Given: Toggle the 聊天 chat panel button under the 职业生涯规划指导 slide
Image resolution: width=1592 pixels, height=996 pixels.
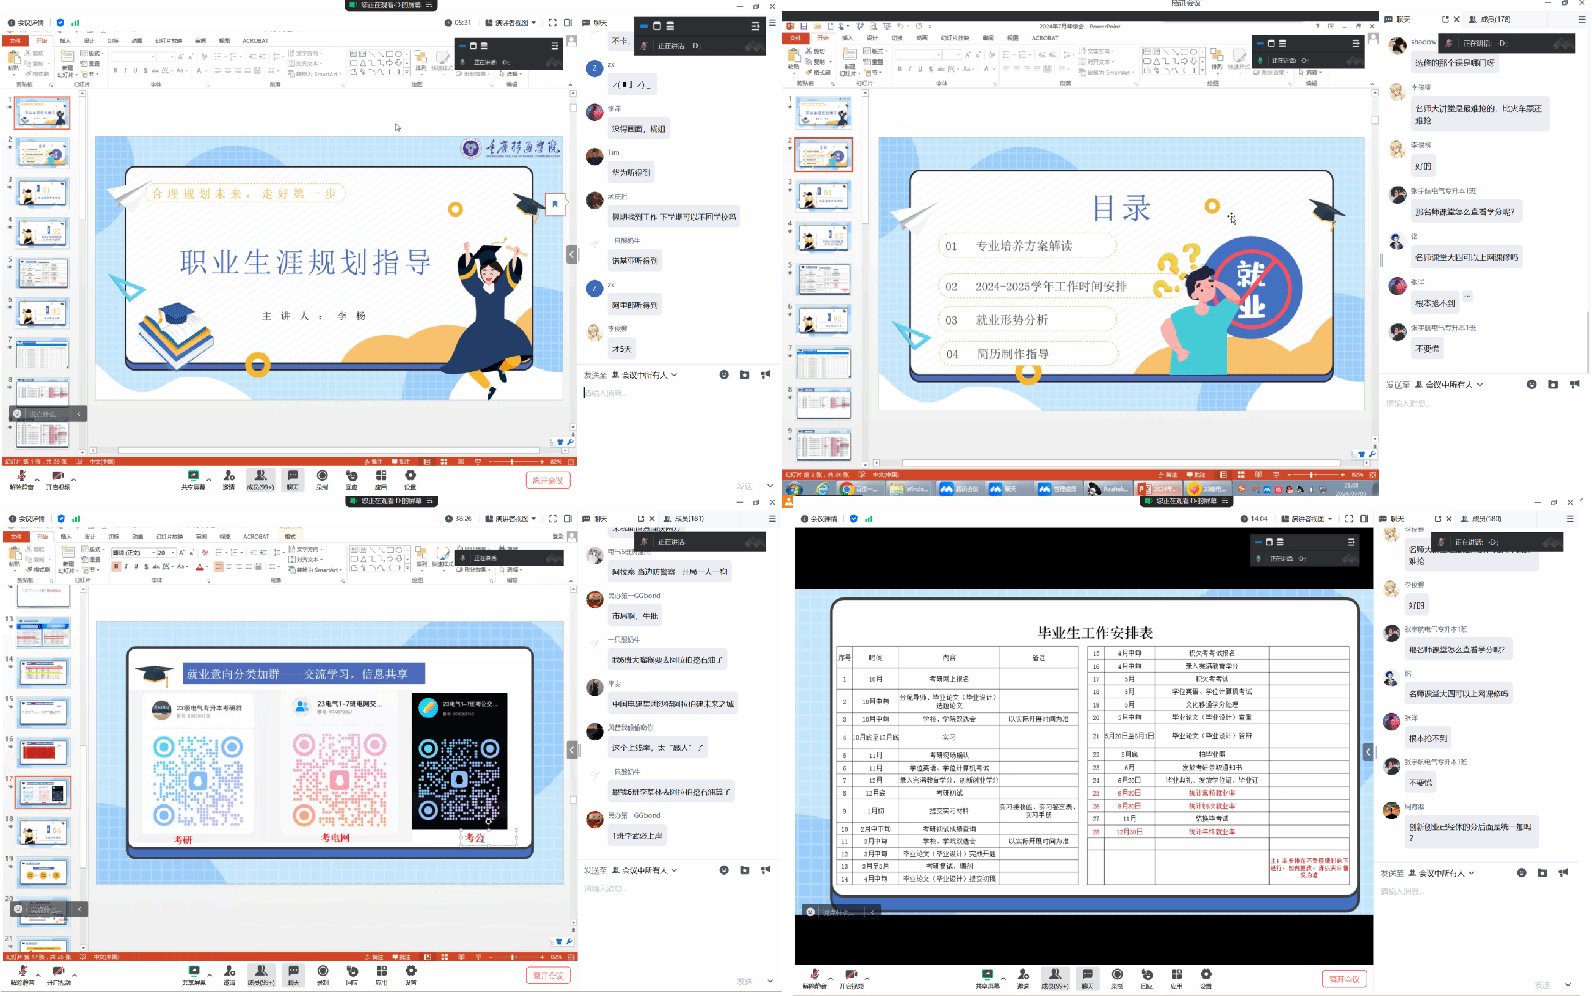Looking at the screenshot, I should pos(293,477).
